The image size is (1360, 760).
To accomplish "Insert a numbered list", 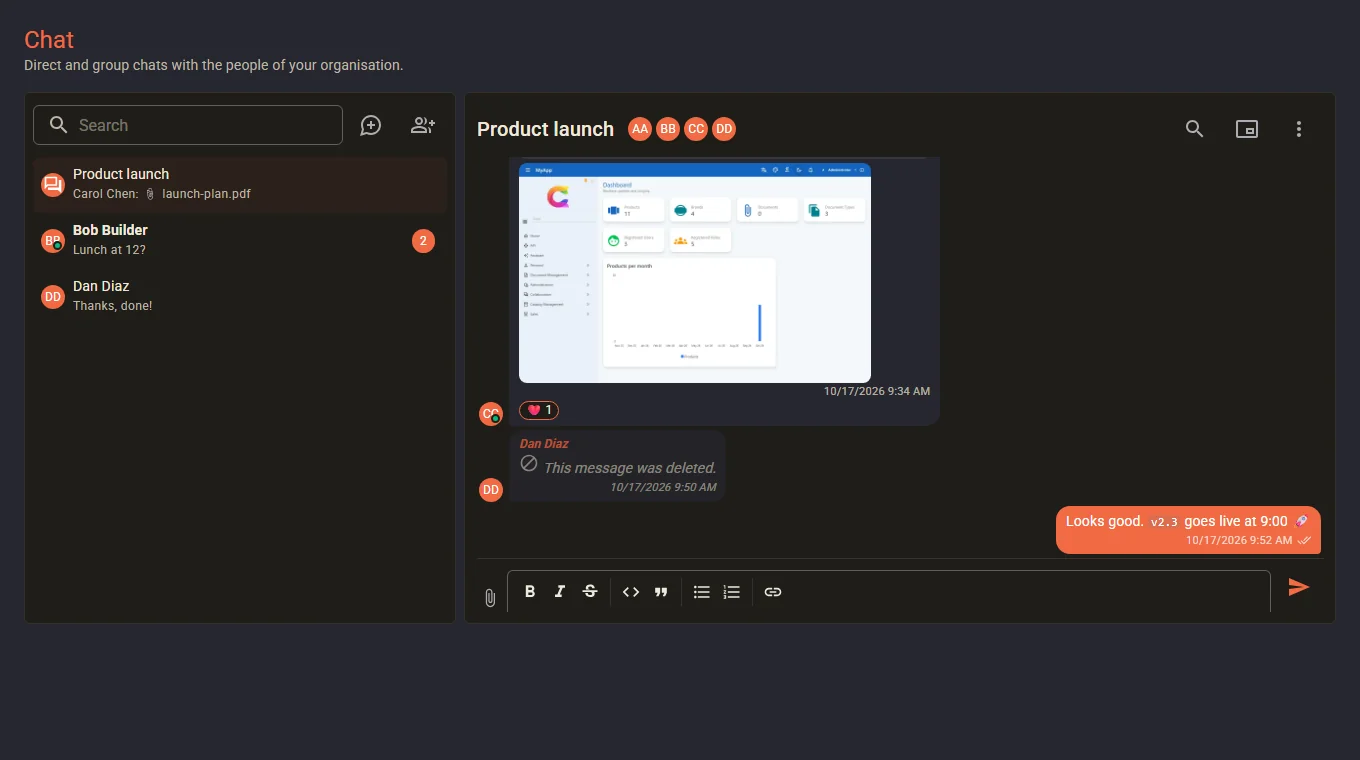I will (x=732, y=592).
